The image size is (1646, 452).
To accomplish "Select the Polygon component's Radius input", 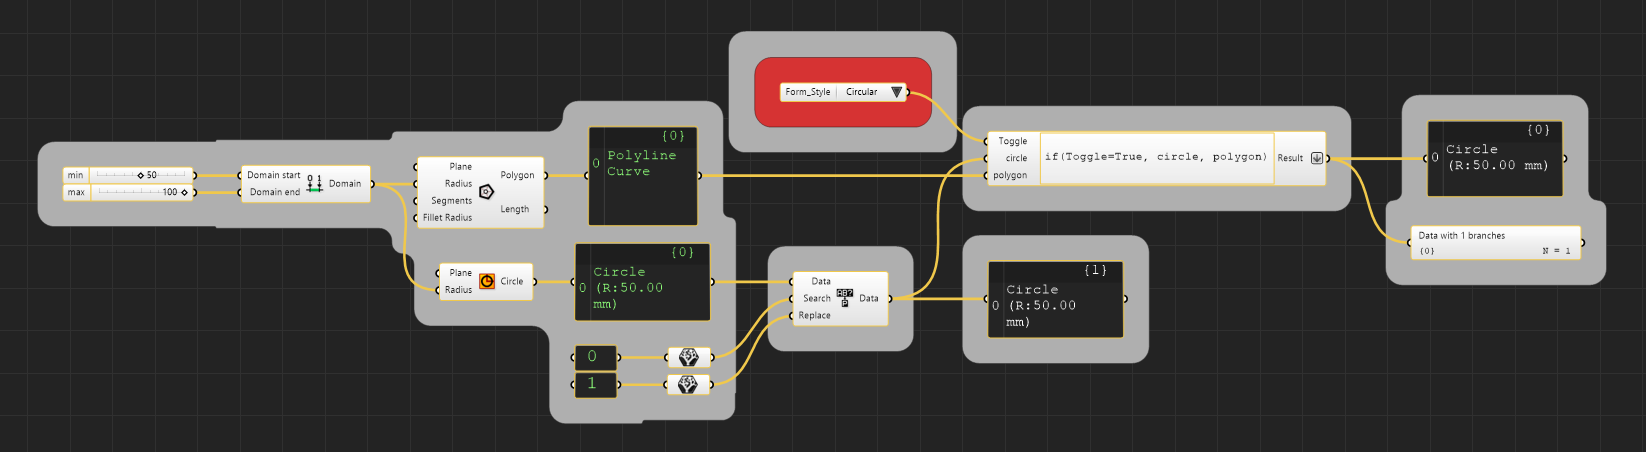I will tap(458, 184).
